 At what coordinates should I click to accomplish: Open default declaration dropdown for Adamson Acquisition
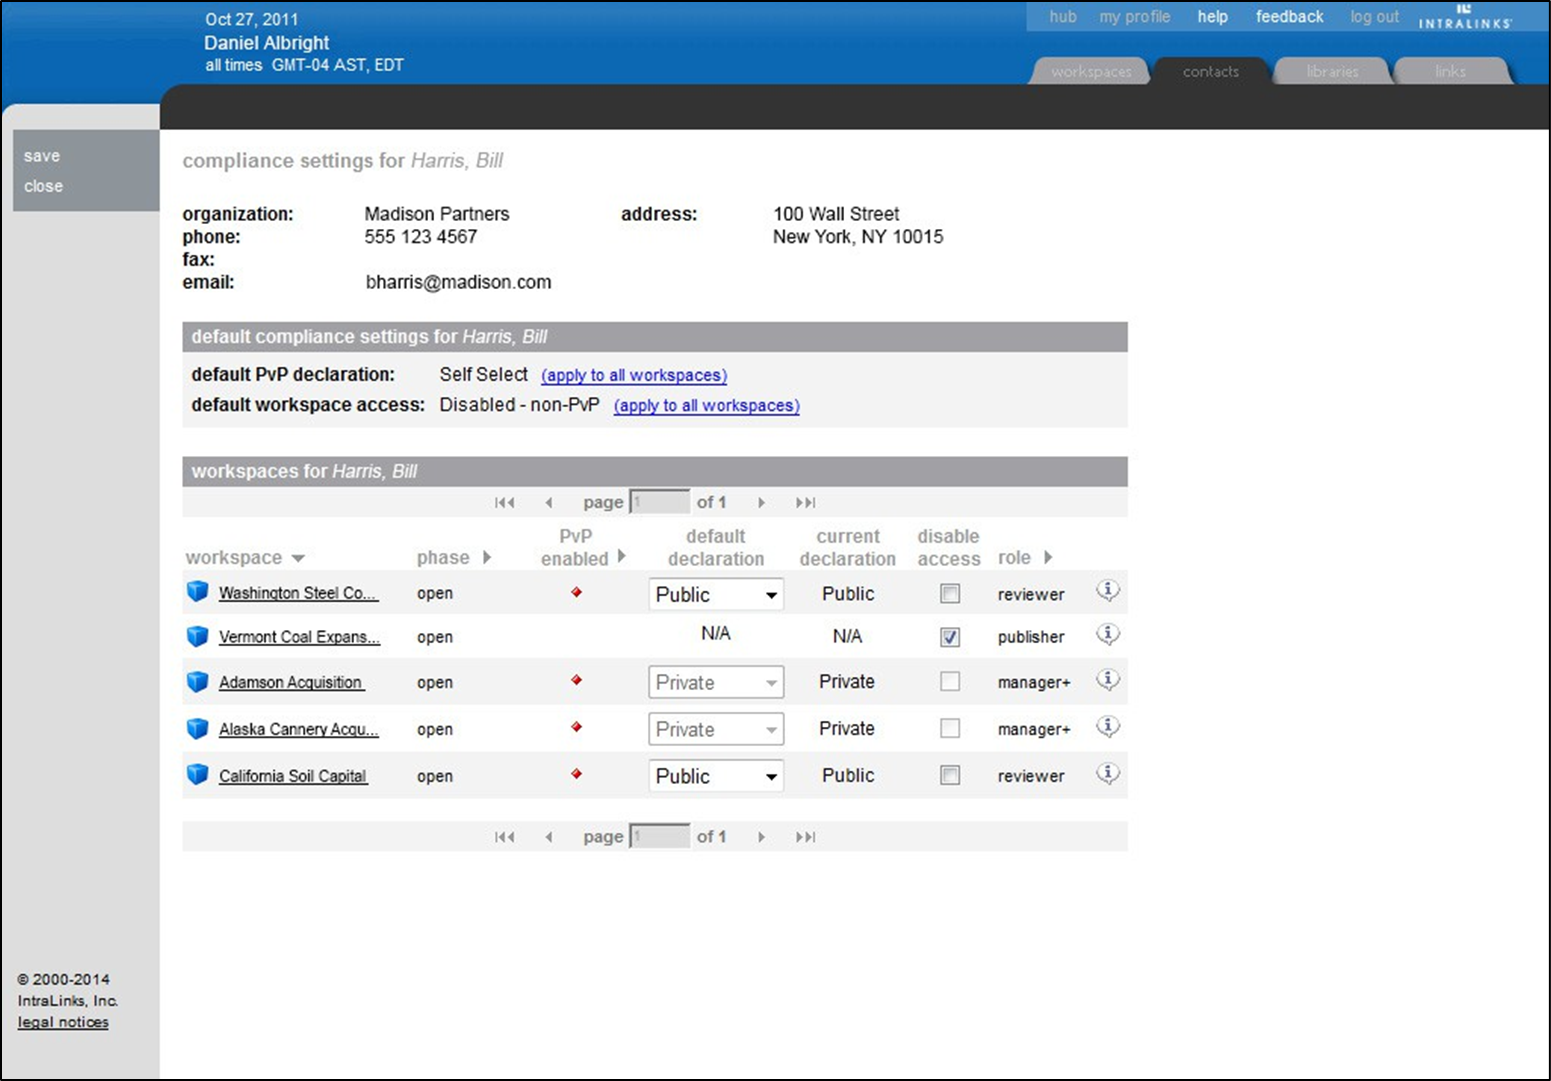716,682
